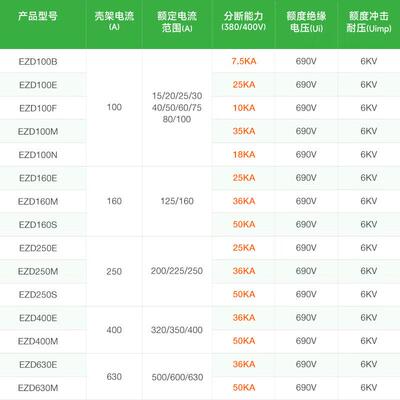Select the EZD250M model cell
This screenshot has width=400, height=400.
pyautogui.click(x=38, y=272)
